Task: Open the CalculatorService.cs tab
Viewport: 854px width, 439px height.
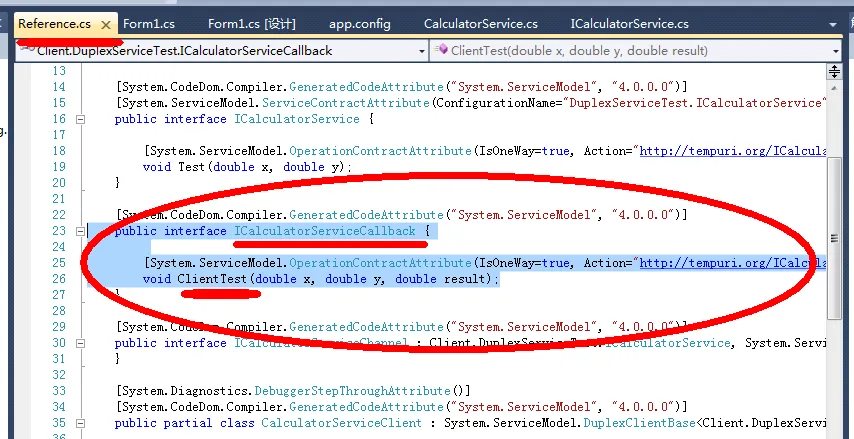Action: click(x=480, y=23)
